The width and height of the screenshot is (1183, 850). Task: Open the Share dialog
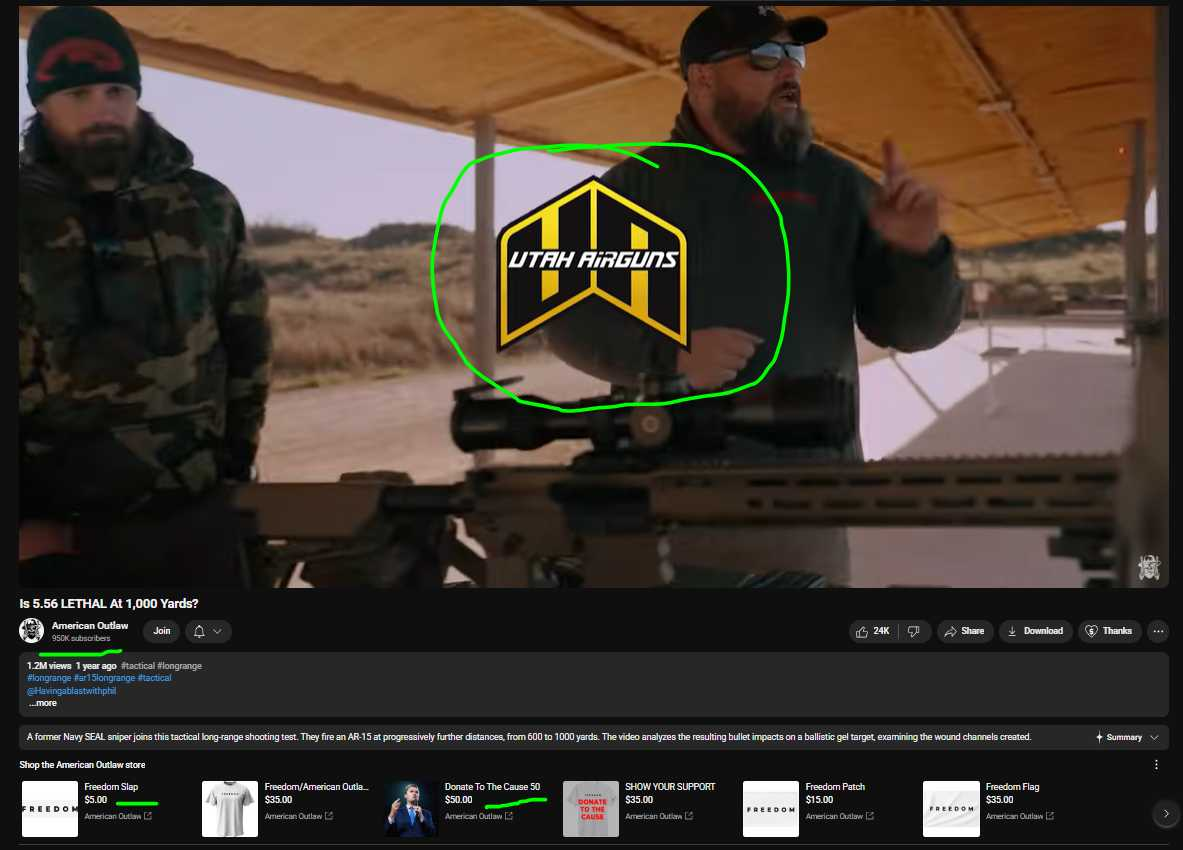[963, 631]
